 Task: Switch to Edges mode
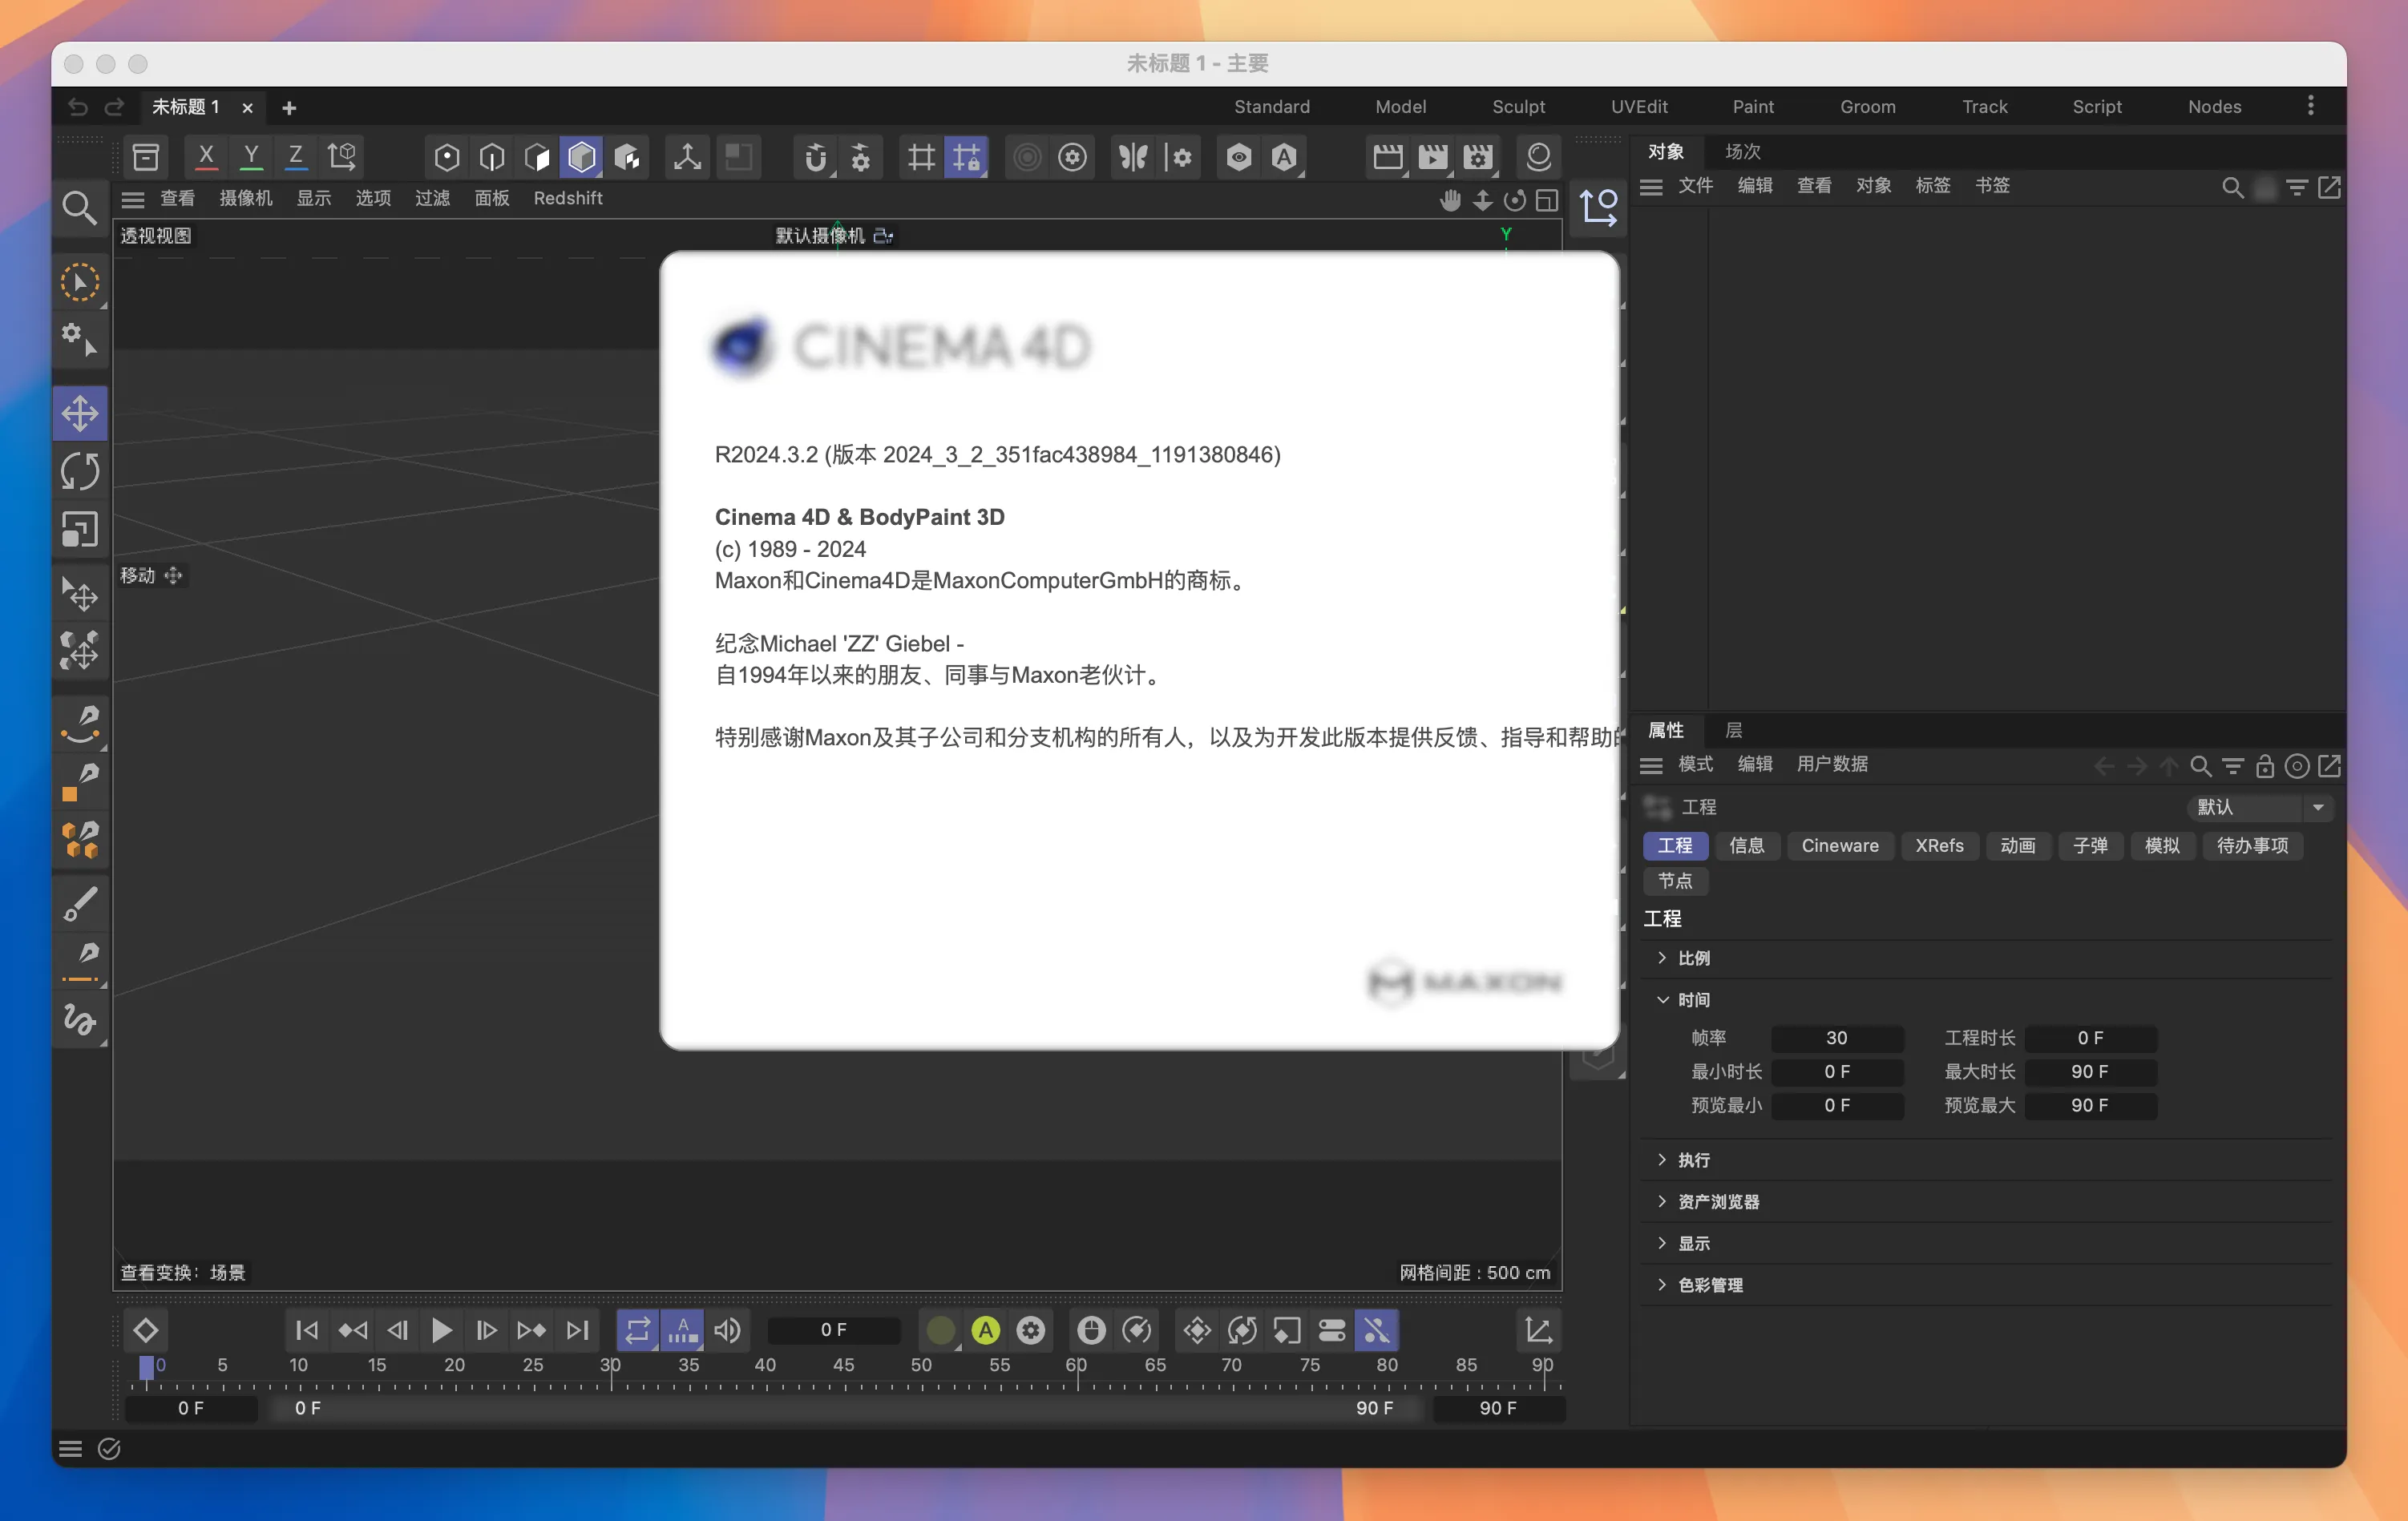tap(492, 157)
